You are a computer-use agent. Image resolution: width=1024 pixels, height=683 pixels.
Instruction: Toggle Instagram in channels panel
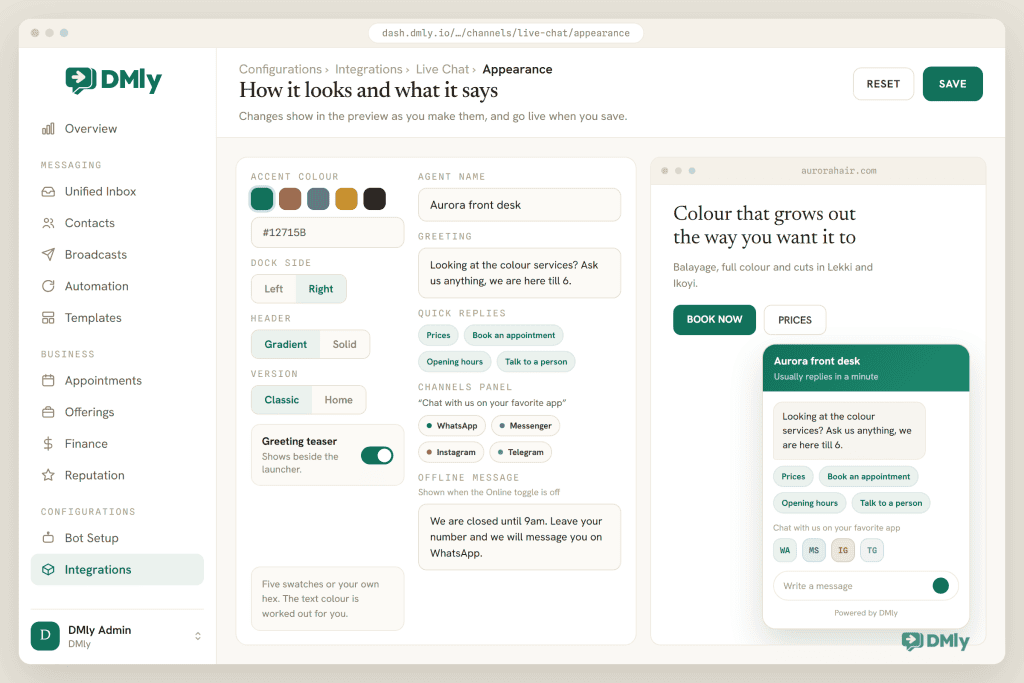pos(451,452)
